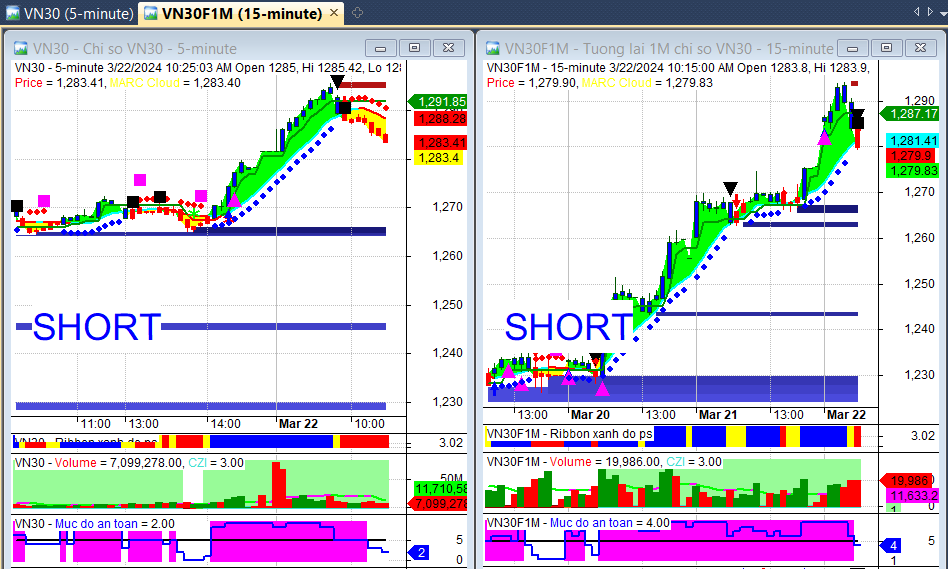Click the blue 4 safety level marker

point(891,545)
